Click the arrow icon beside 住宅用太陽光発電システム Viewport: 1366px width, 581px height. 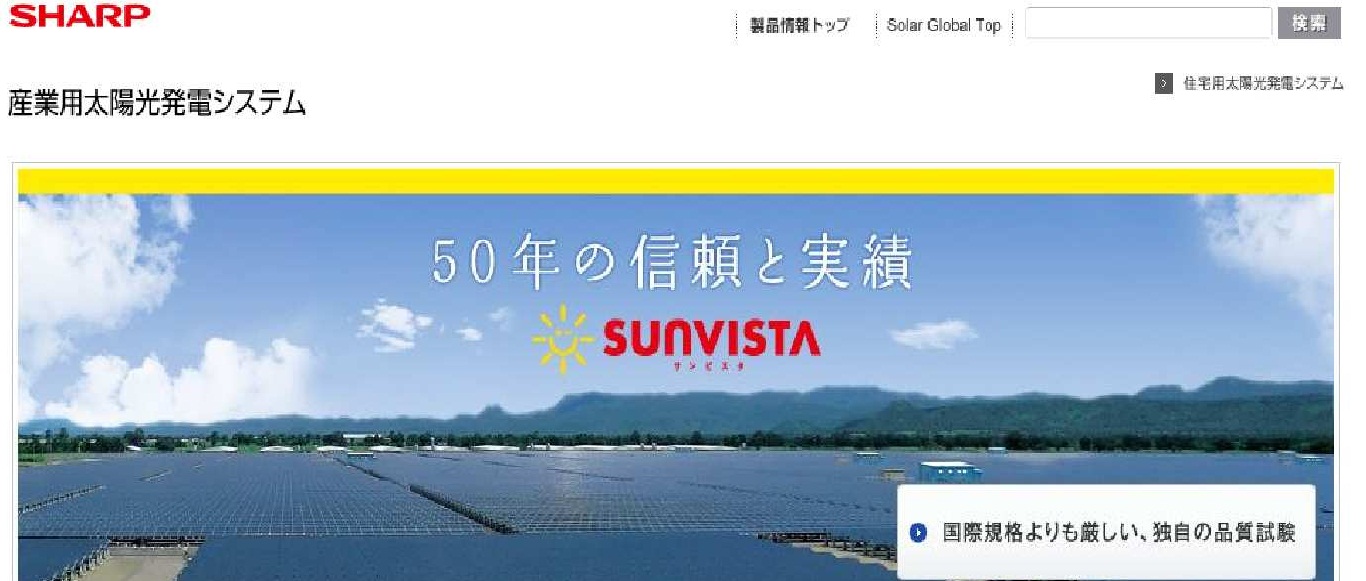coord(1164,83)
